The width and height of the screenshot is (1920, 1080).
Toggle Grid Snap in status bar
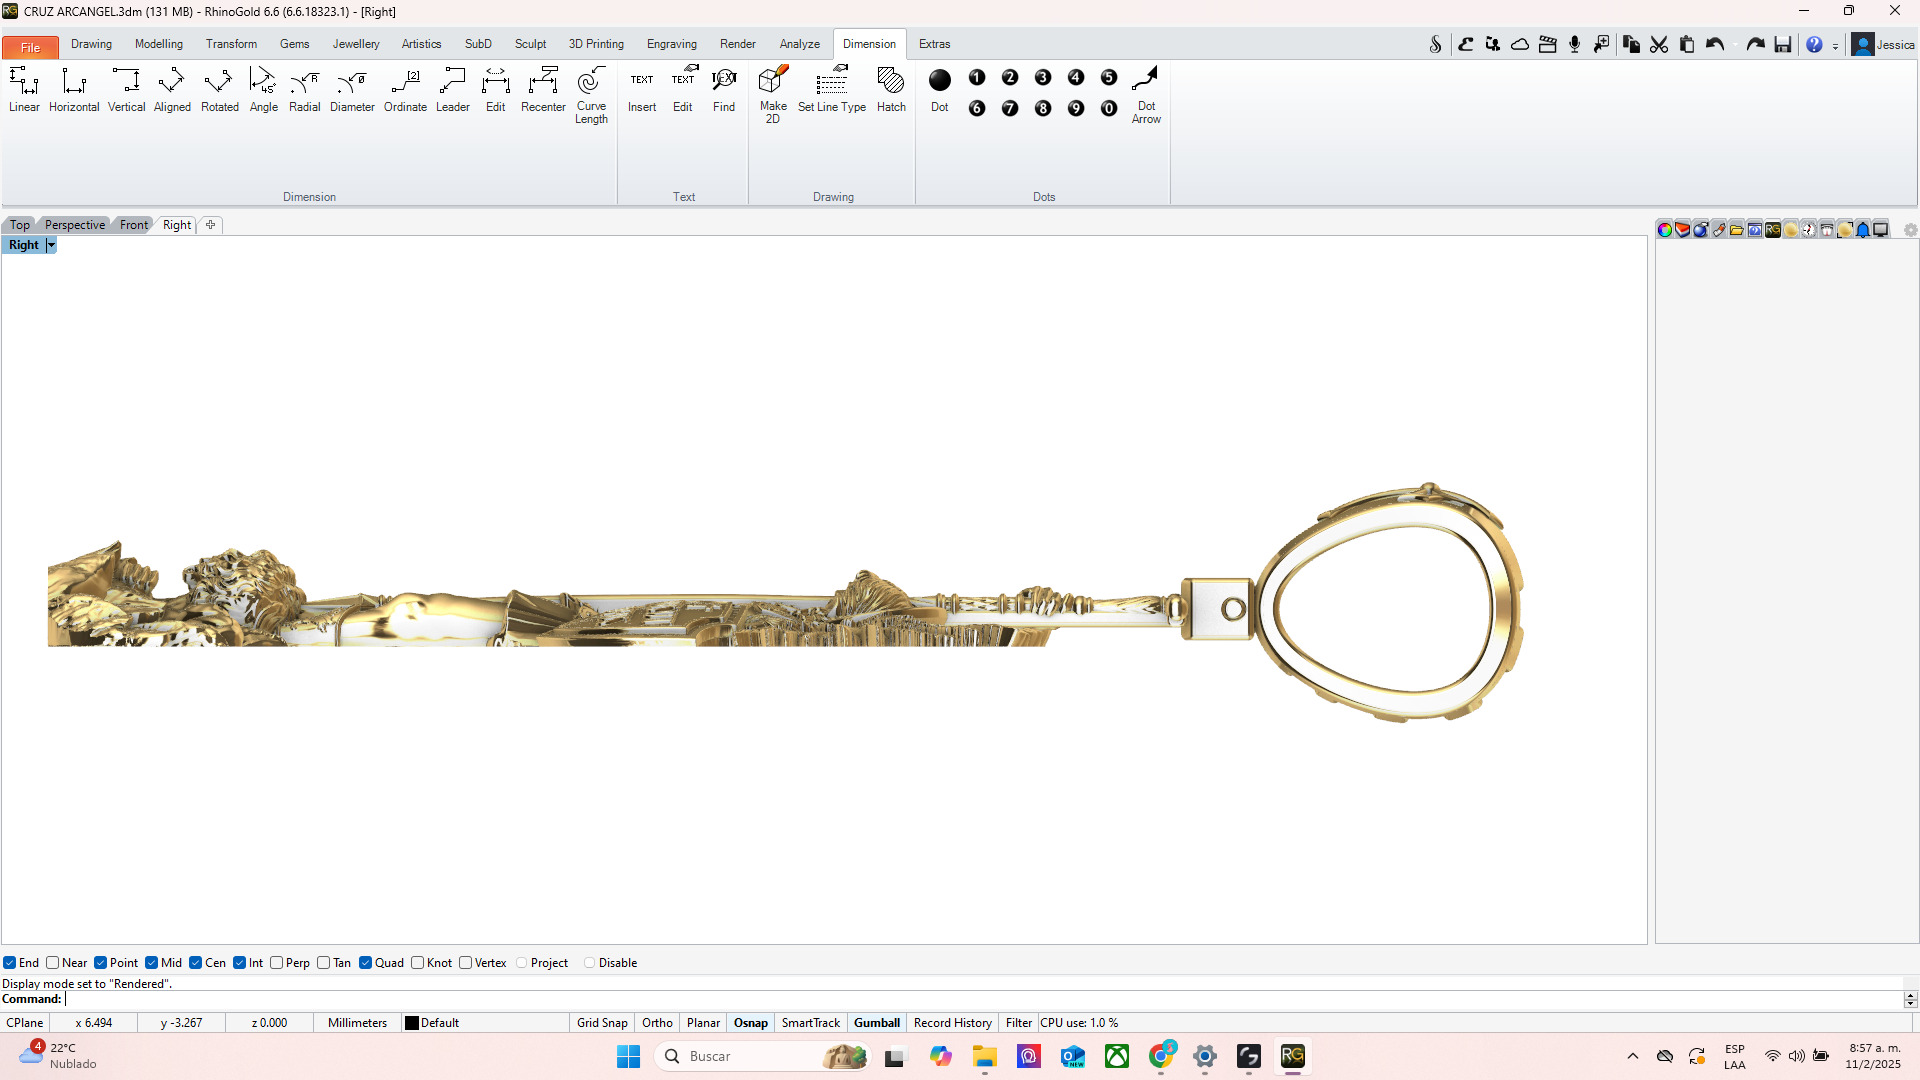coord(602,1023)
